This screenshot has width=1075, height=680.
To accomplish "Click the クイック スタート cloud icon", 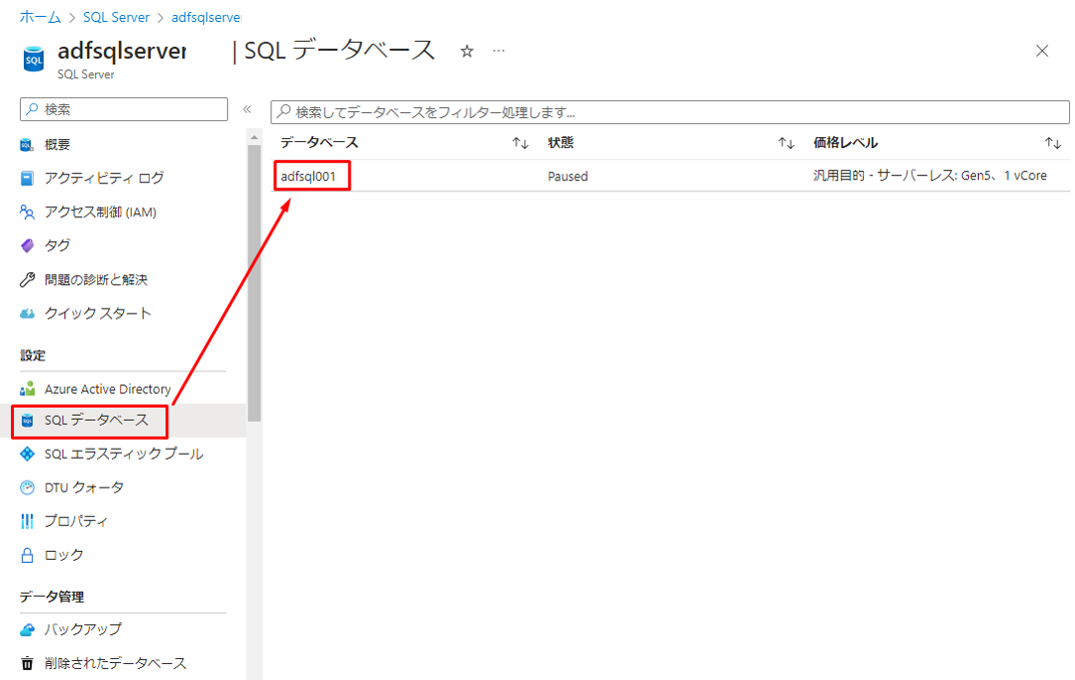I will click(x=27, y=313).
